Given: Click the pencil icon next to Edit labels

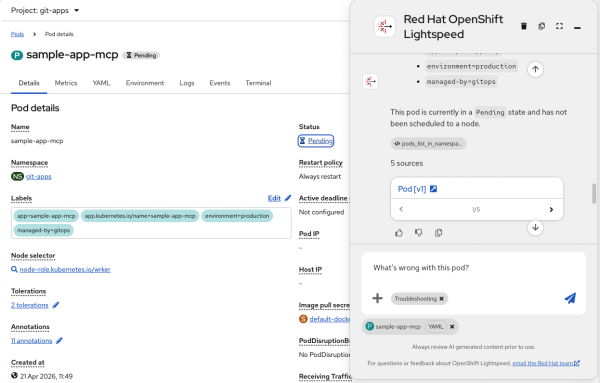Looking at the screenshot, I should [x=288, y=198].
